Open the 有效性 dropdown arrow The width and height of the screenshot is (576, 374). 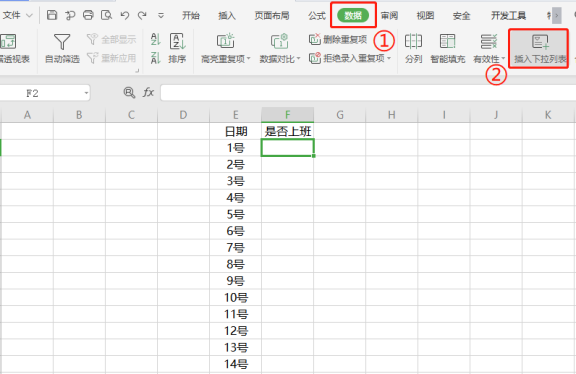[503, 59]
